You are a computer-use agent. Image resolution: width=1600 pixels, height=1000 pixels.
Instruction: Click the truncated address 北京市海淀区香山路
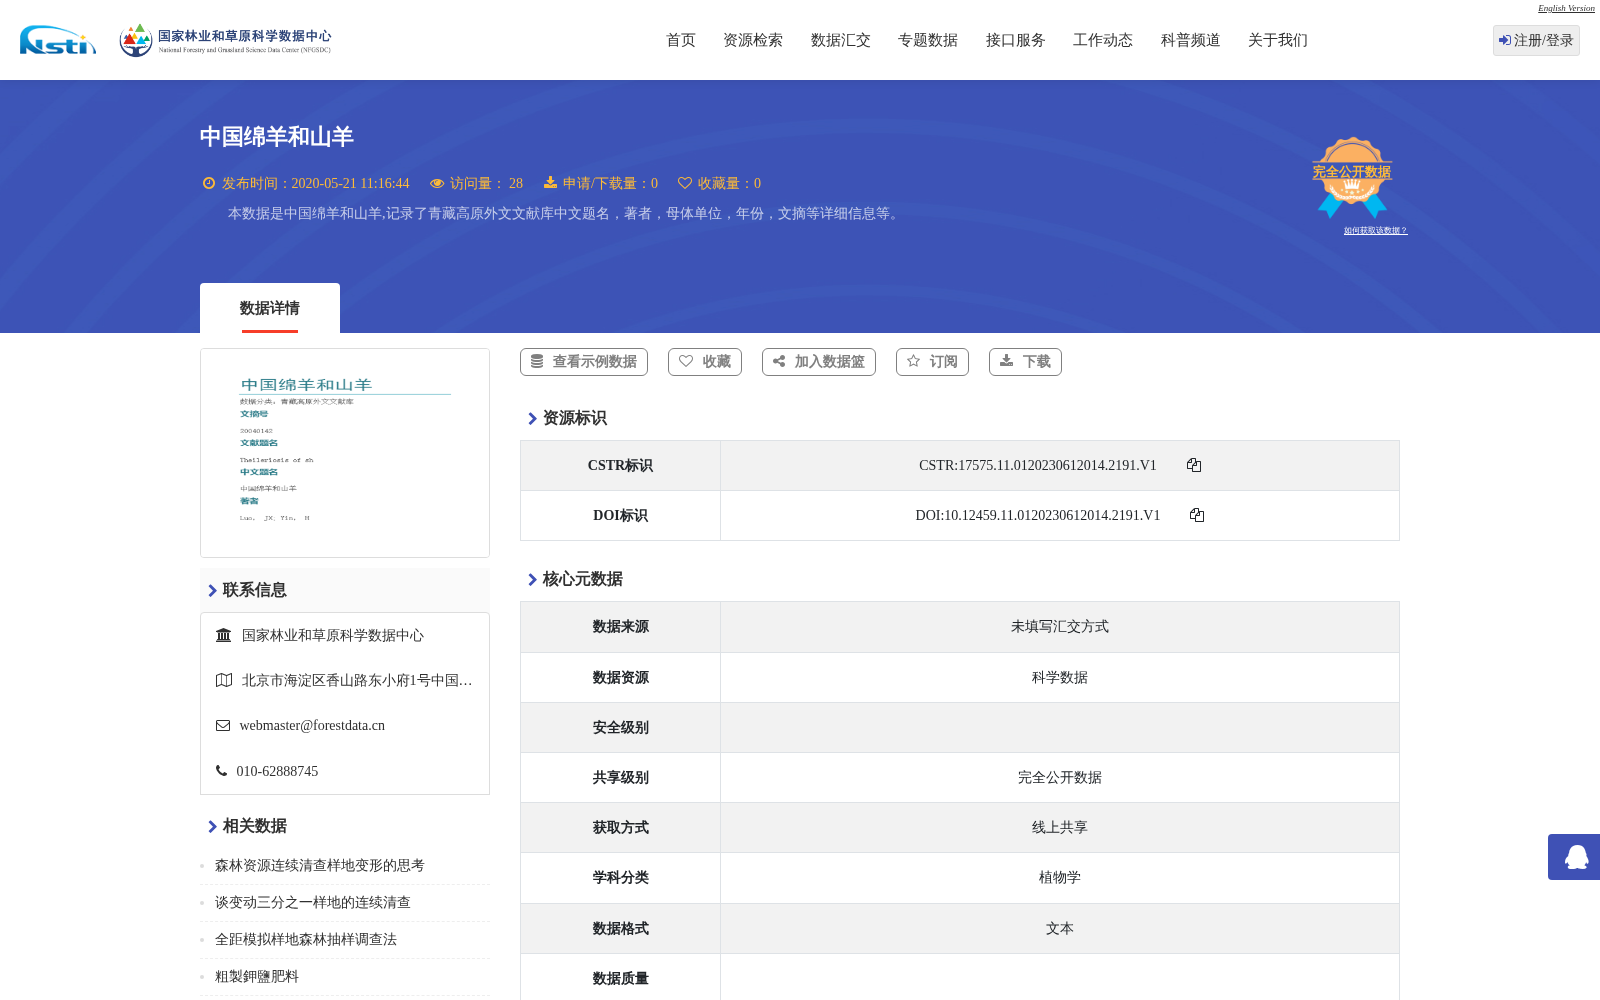point(357,681)
